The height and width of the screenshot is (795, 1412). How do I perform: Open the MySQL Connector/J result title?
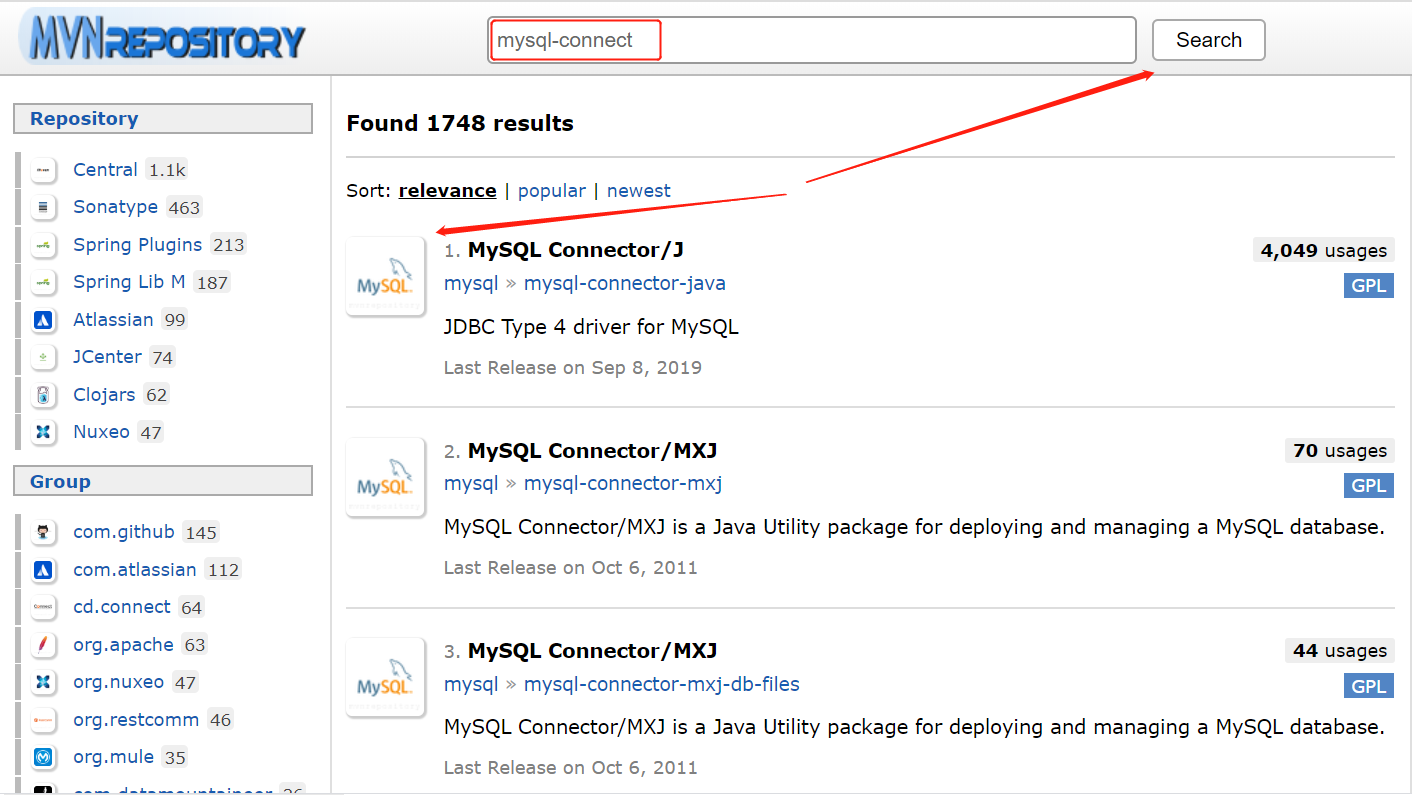click(x=576, y=250)
